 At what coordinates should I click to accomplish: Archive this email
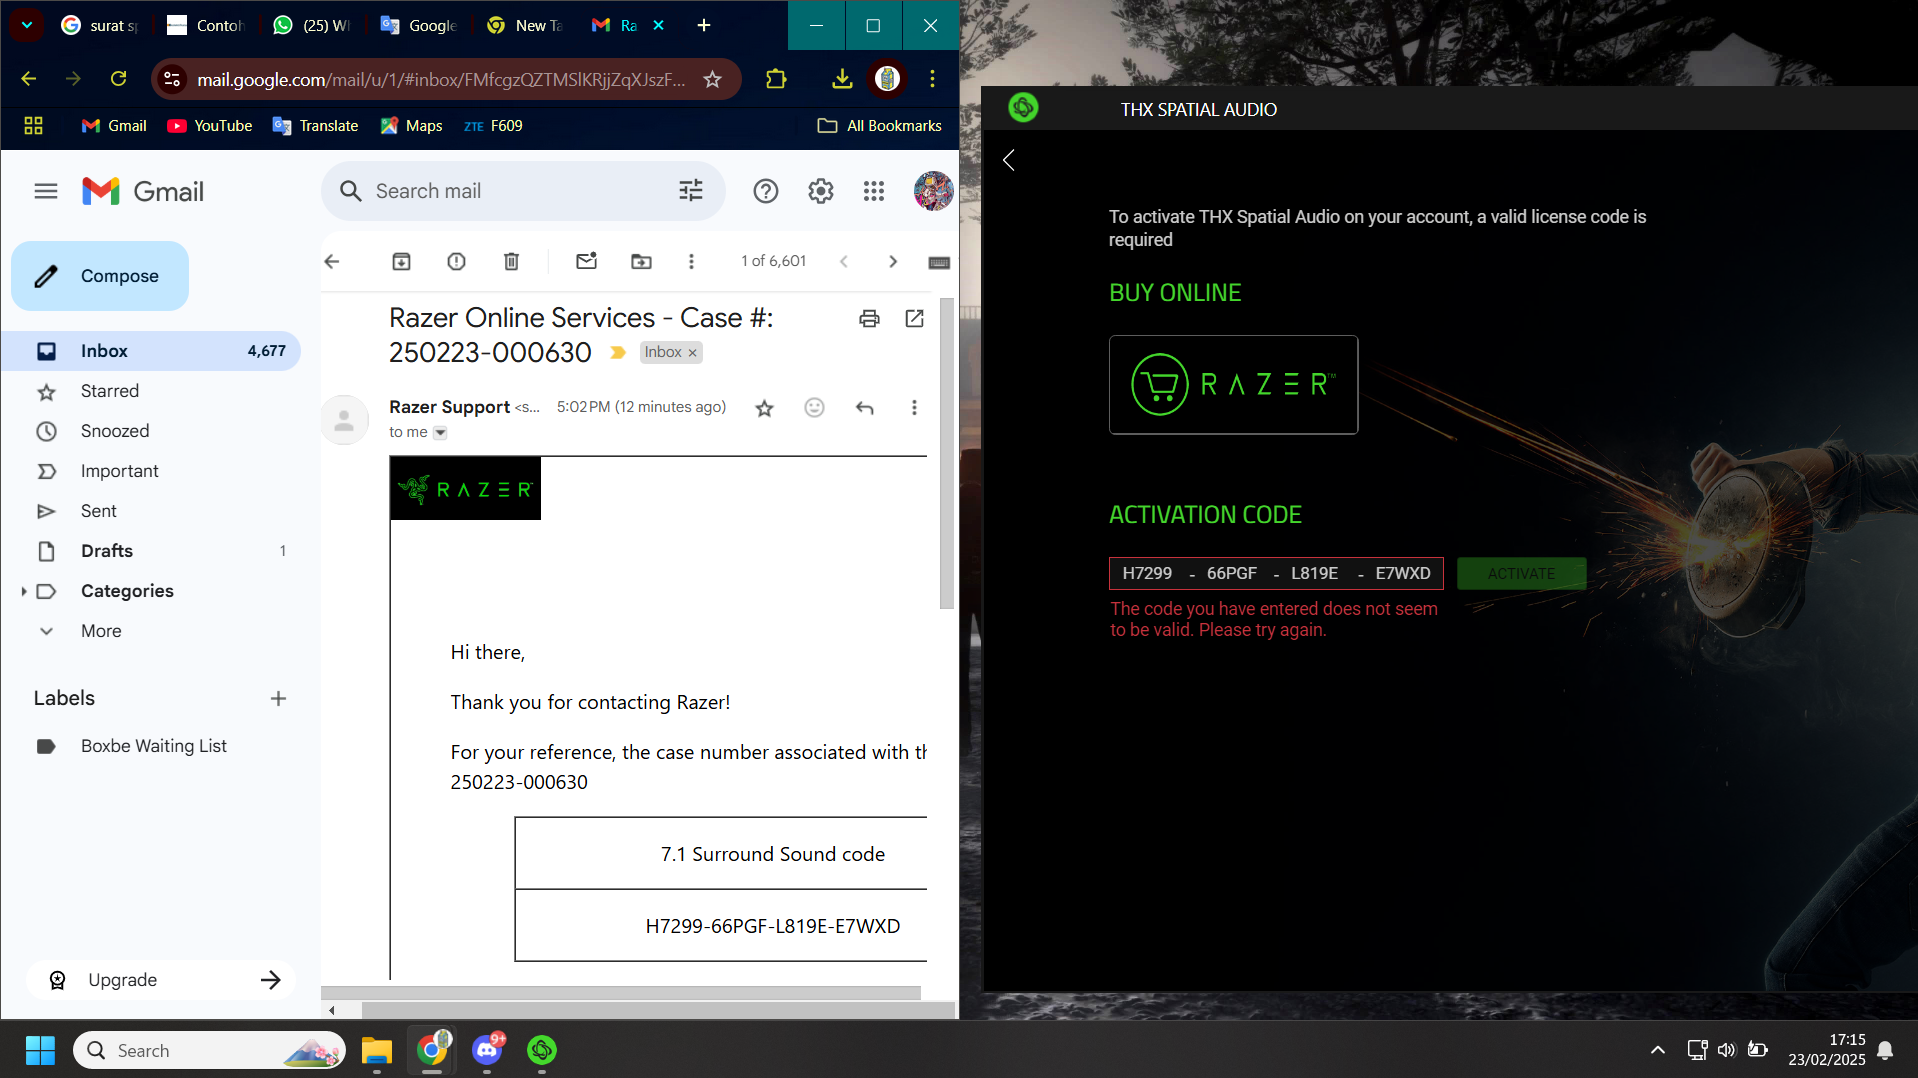coord(401,261)
